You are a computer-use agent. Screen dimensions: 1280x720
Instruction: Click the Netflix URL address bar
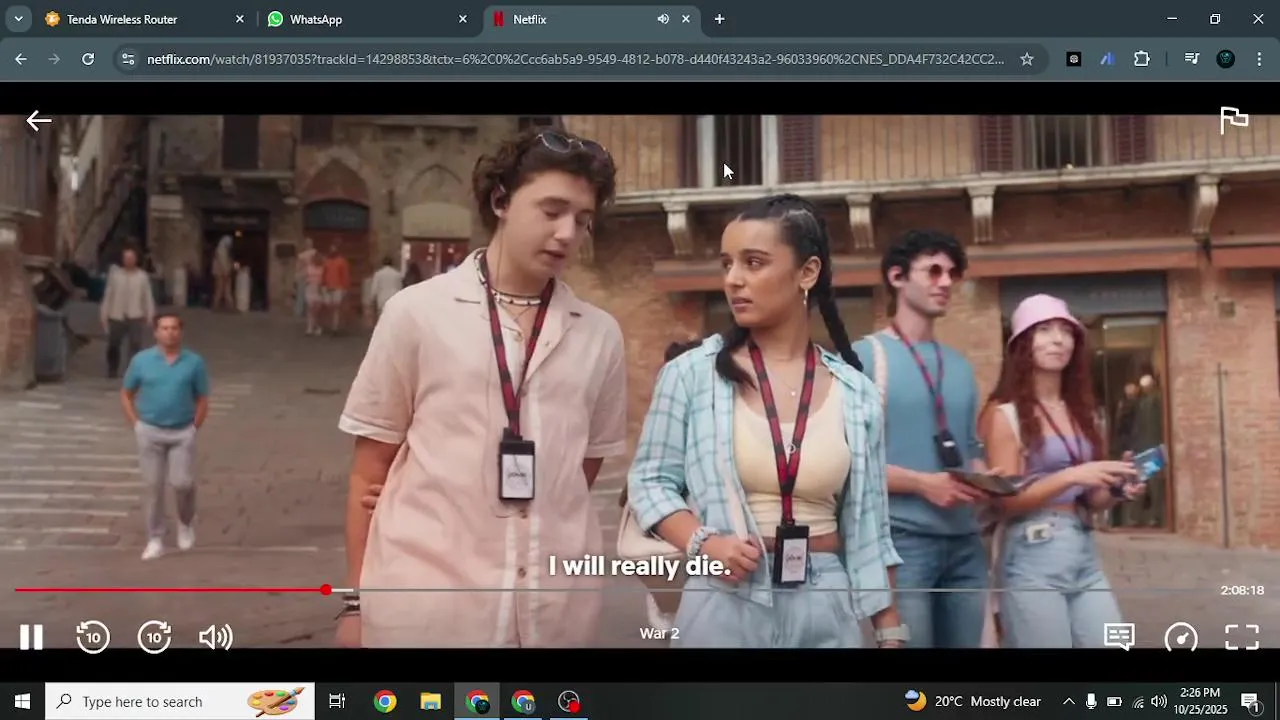pos(575,59)
